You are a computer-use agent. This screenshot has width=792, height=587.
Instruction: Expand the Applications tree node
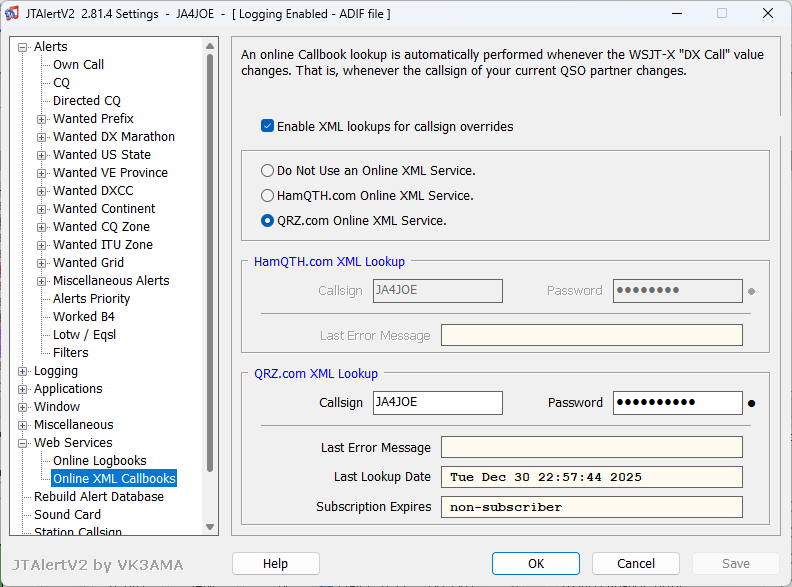[x=22, y=389]
